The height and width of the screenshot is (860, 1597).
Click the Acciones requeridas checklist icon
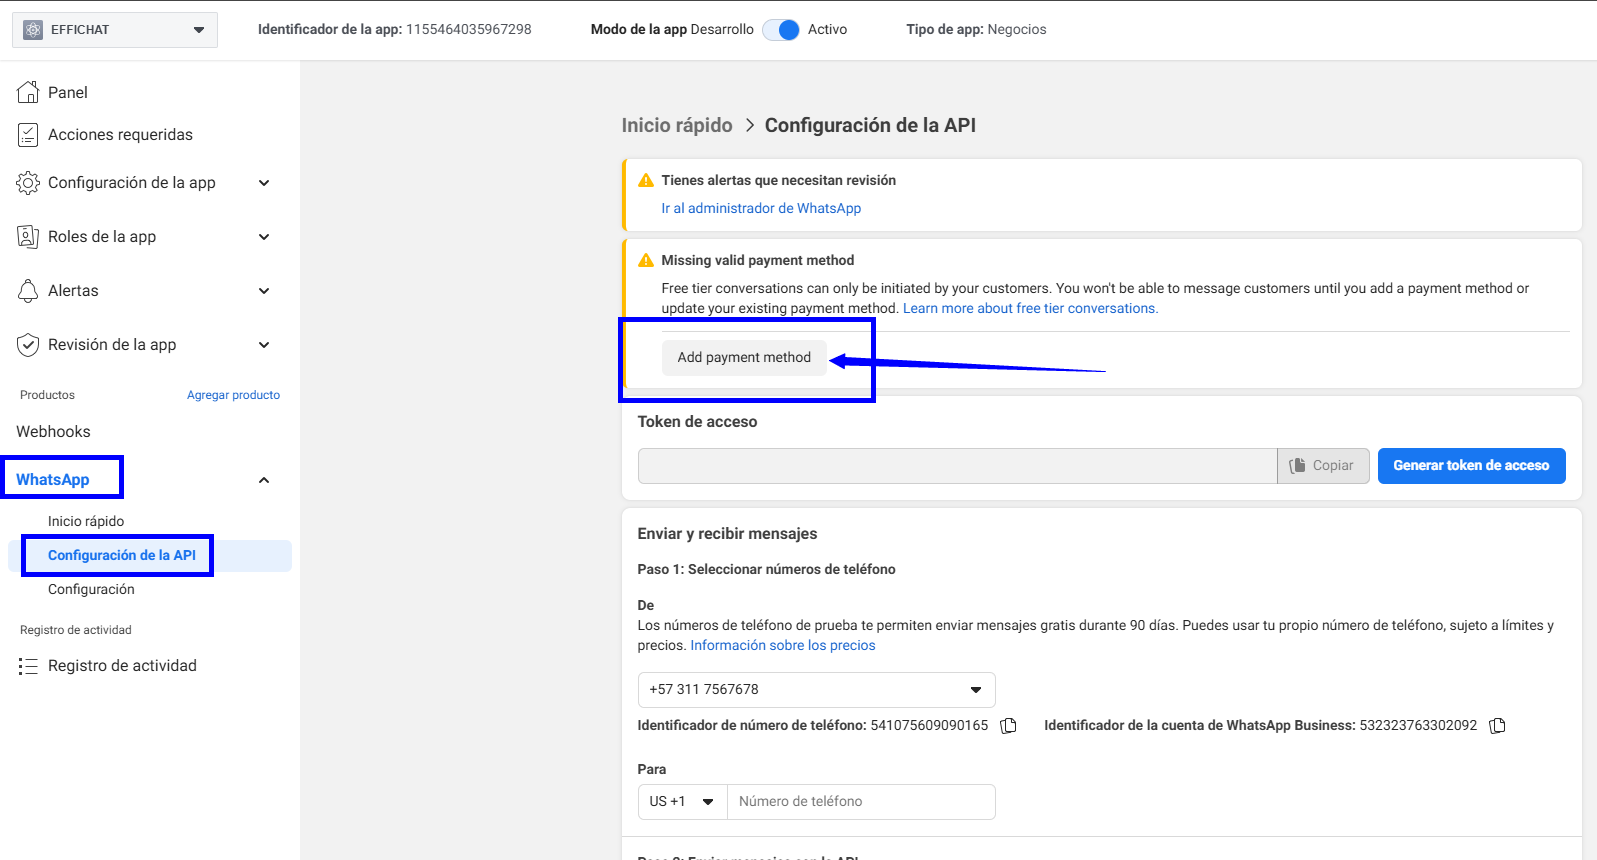(28, 134)
